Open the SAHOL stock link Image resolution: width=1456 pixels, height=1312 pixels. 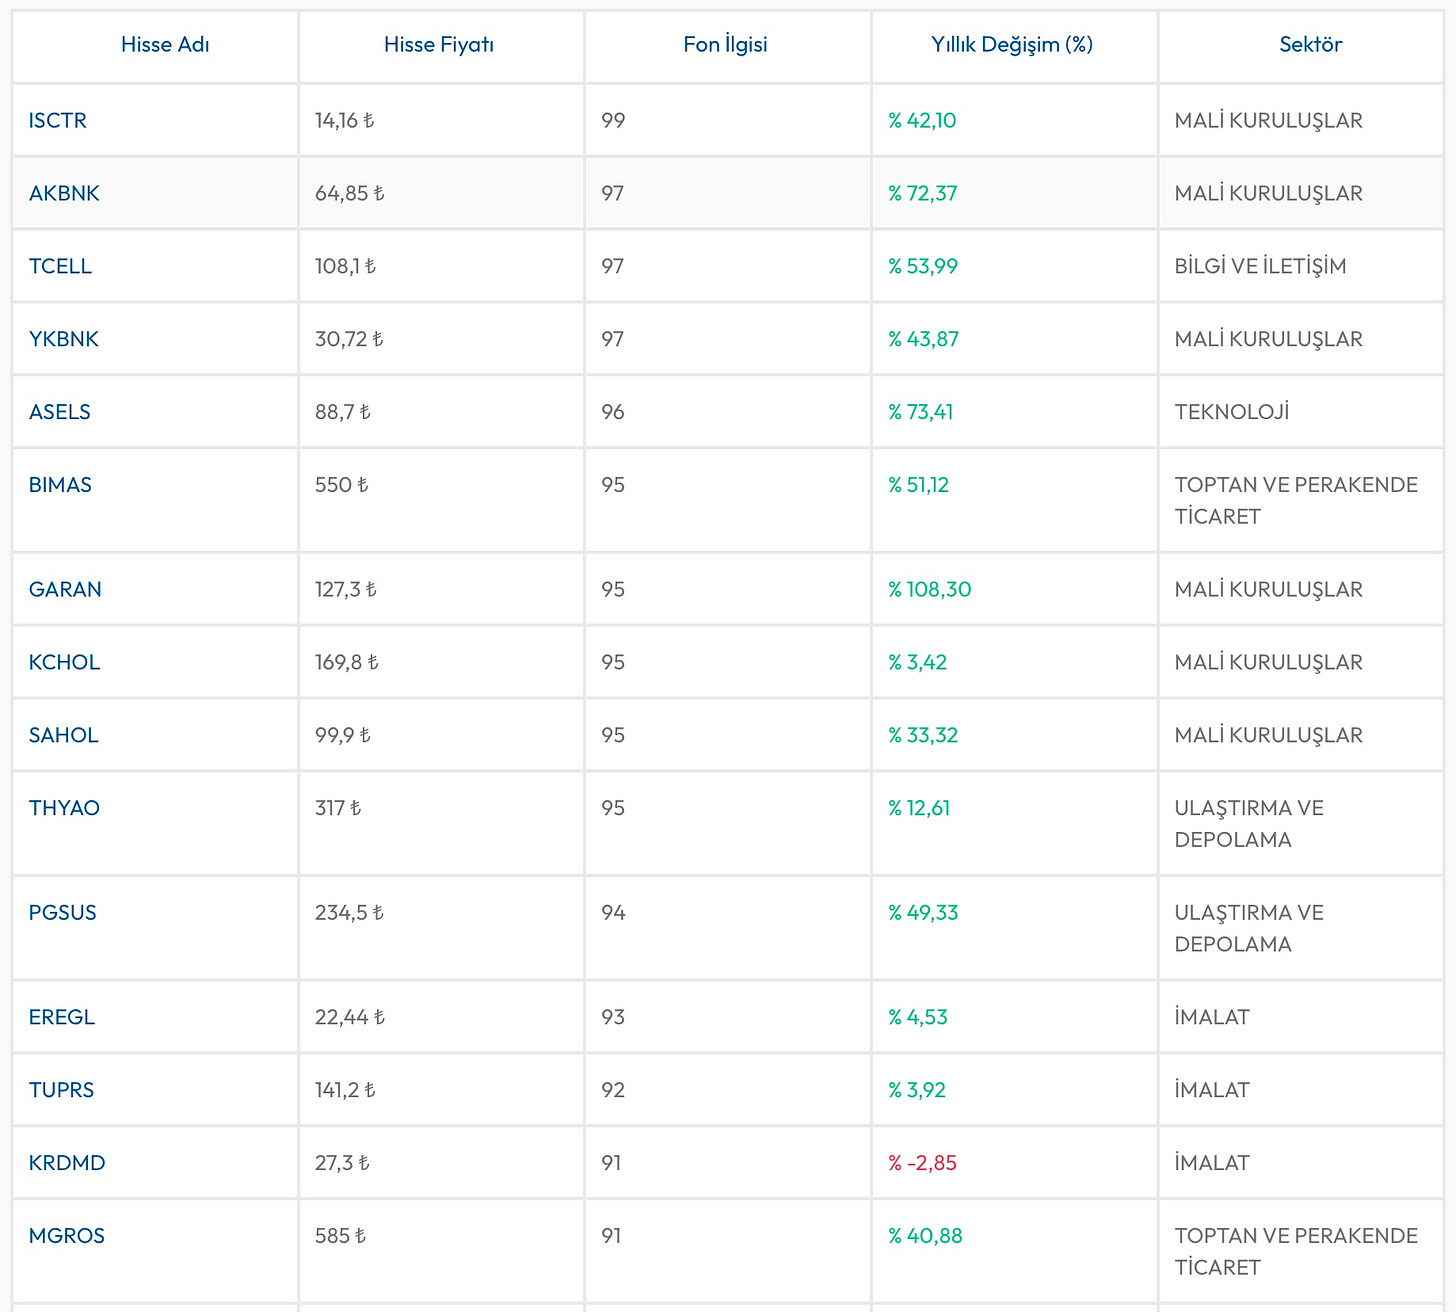click(64, 735)
